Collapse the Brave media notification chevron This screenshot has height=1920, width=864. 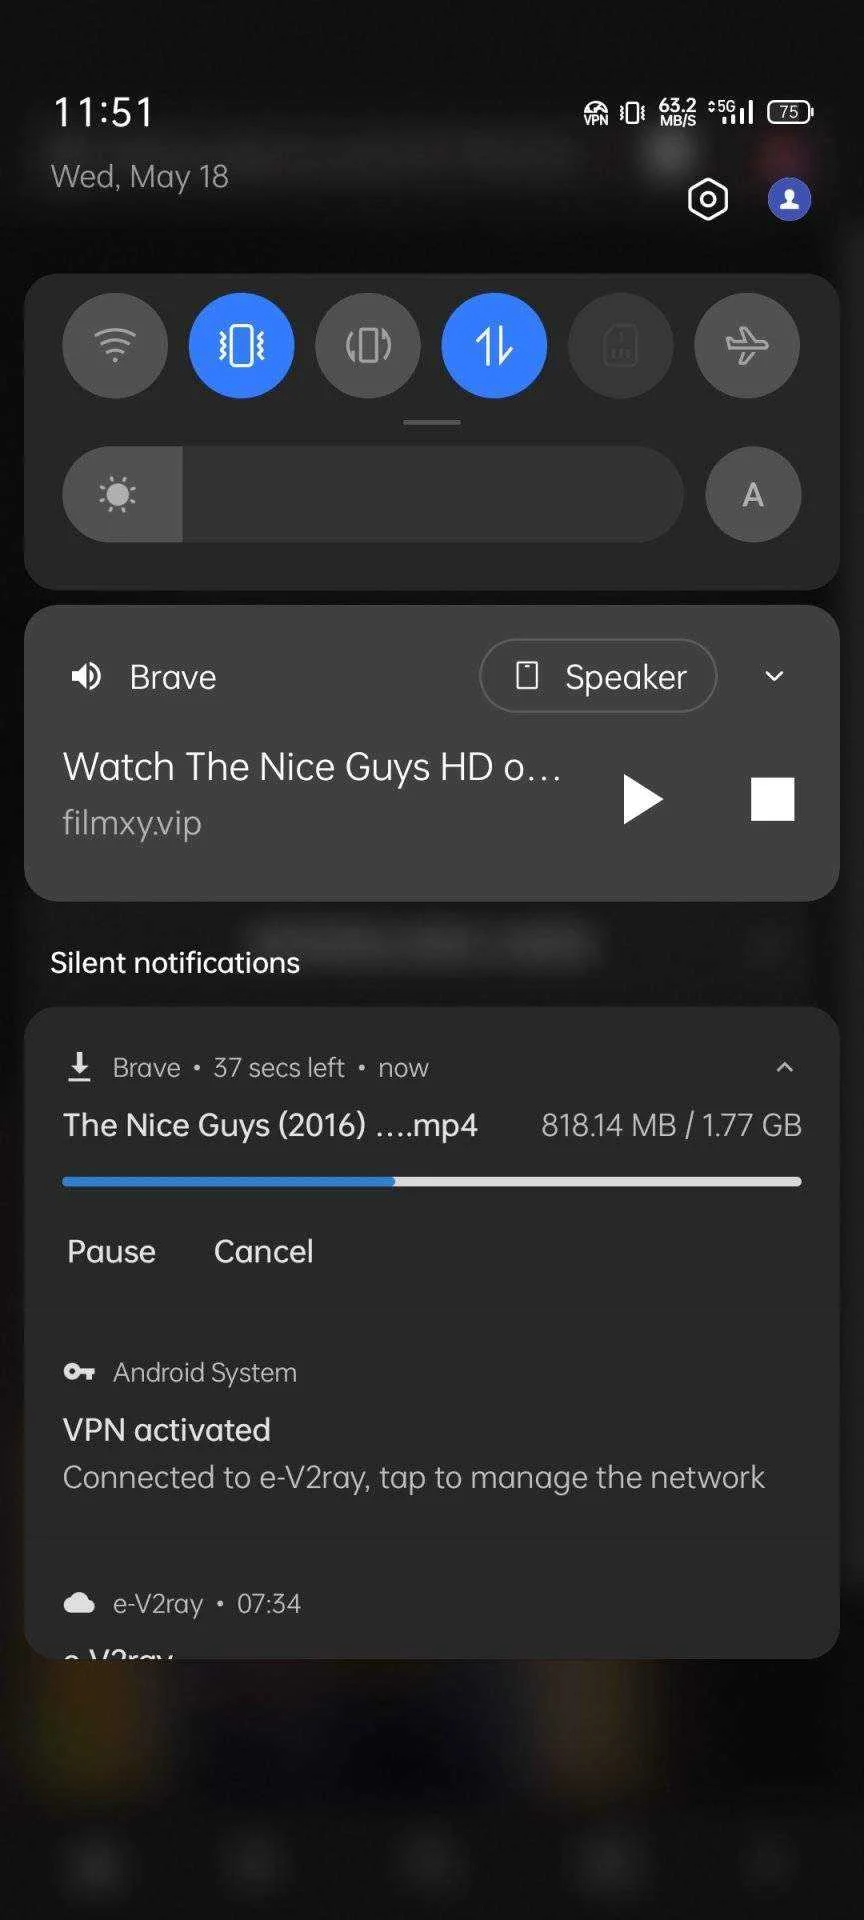point(774,676)
